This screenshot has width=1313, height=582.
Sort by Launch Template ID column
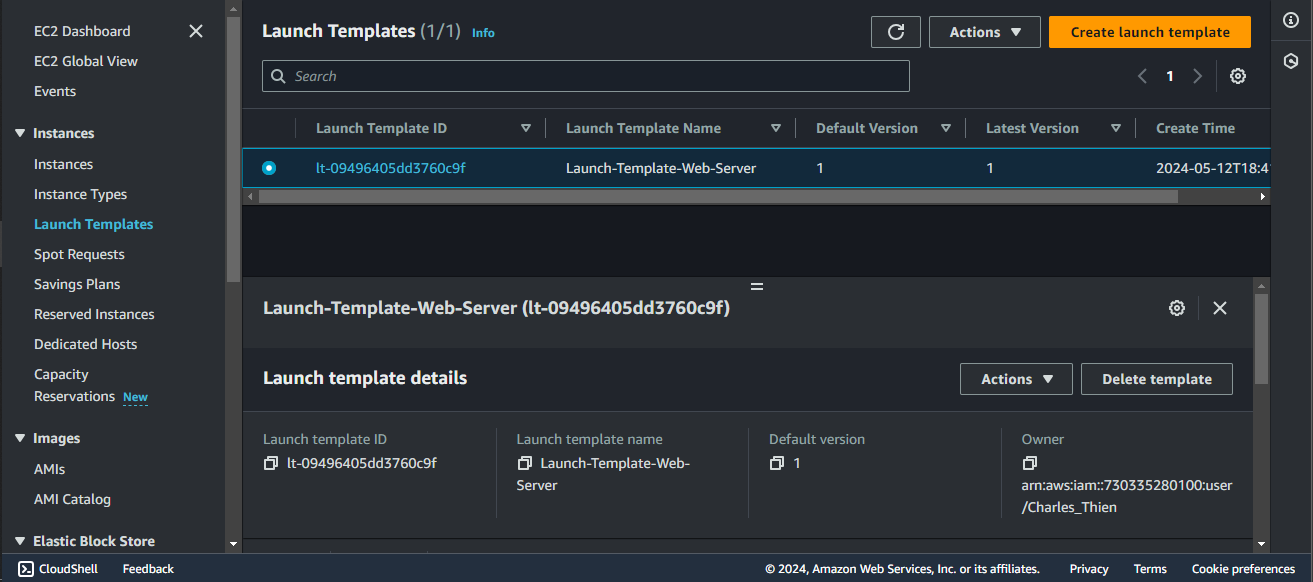pos(526,128)
